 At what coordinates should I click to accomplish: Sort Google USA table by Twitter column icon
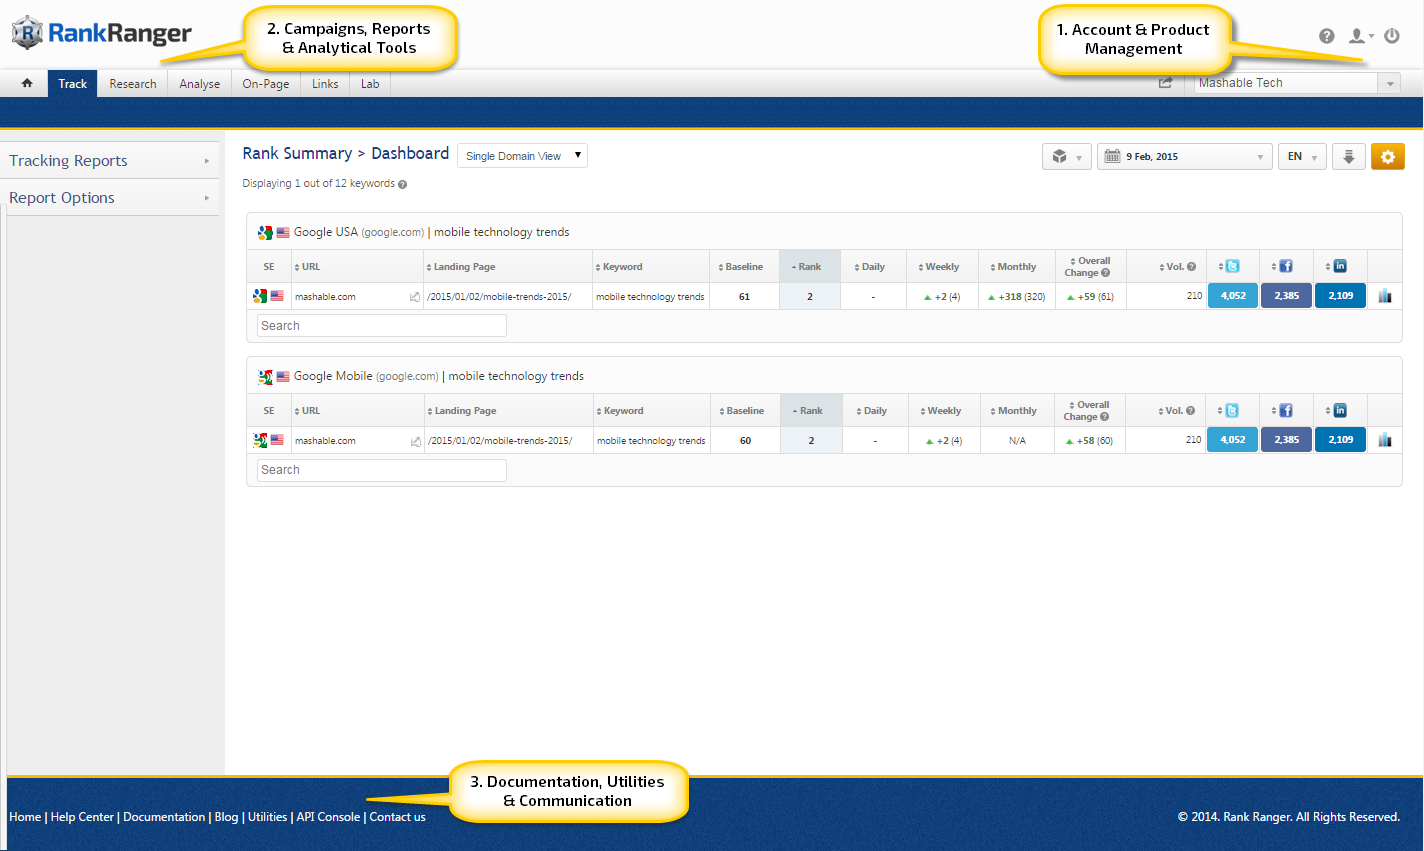point(1232,266)
